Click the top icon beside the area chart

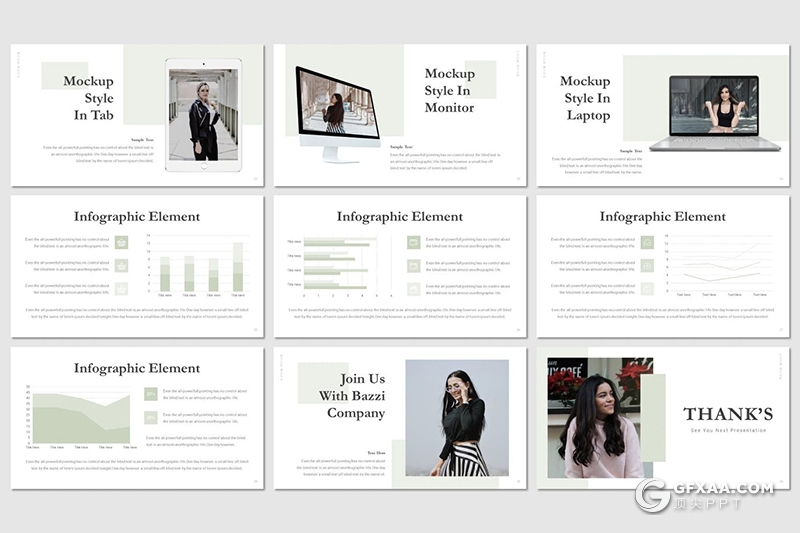coord(150,394)
